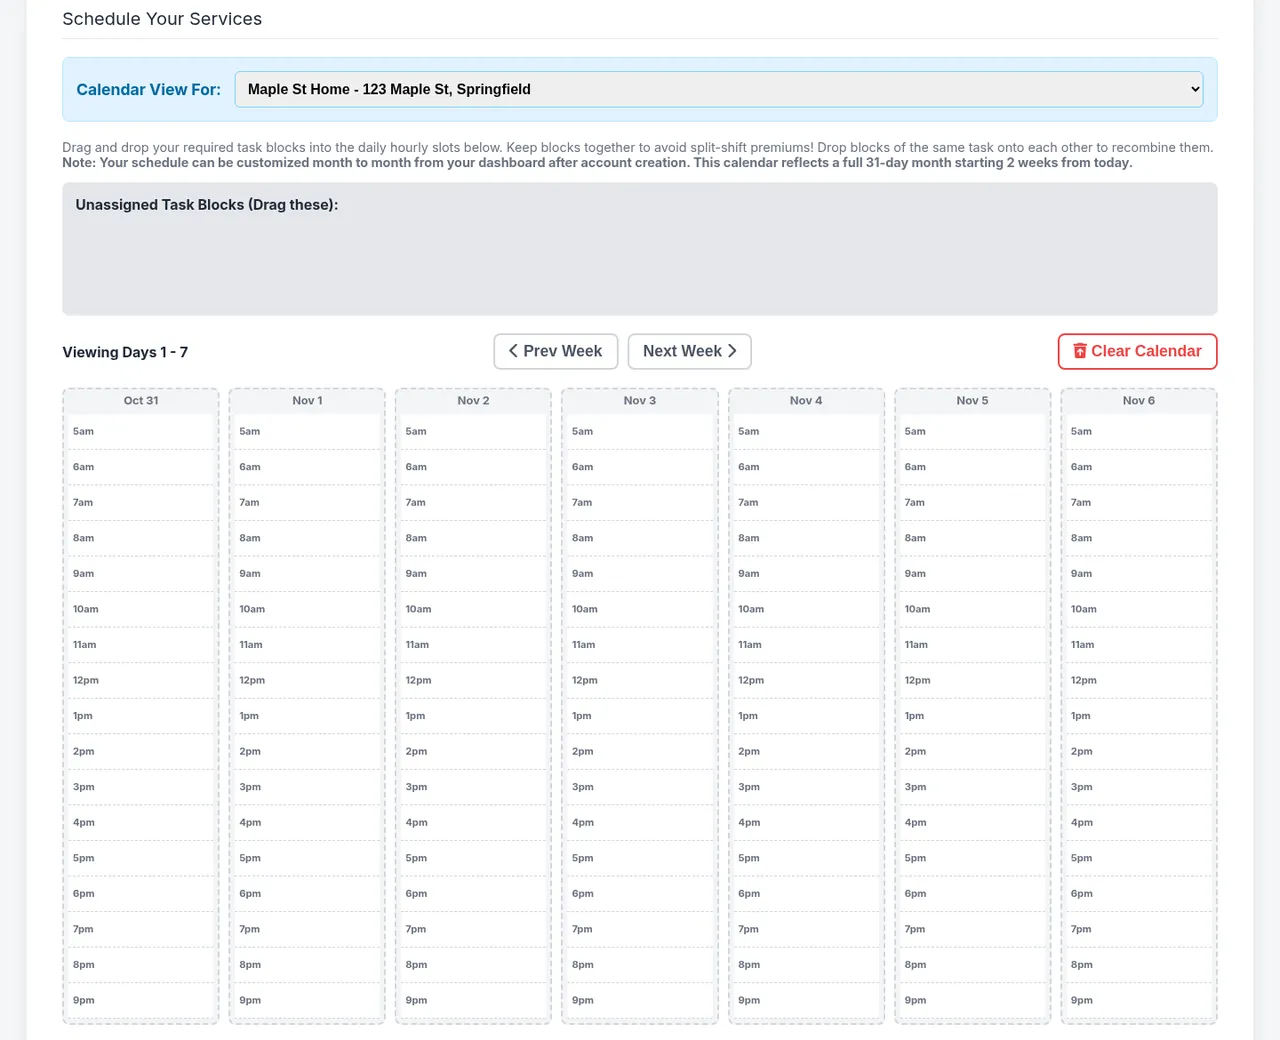Select the 8pm slot on Nov 2
The width and height of the screenshot is (1280, 1040).
tap(473, 964)
